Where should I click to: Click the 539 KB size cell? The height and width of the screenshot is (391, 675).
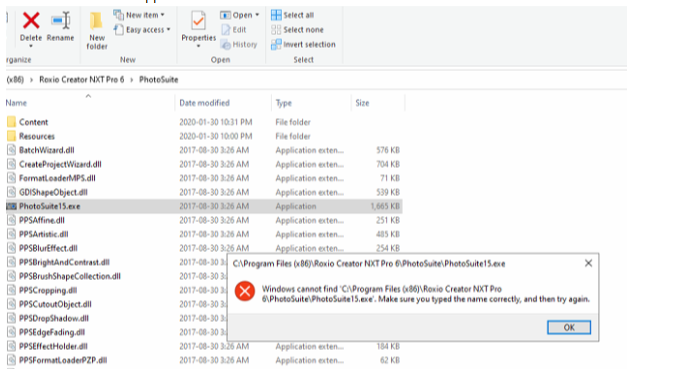pyautogui.click(x=388, y=192)
